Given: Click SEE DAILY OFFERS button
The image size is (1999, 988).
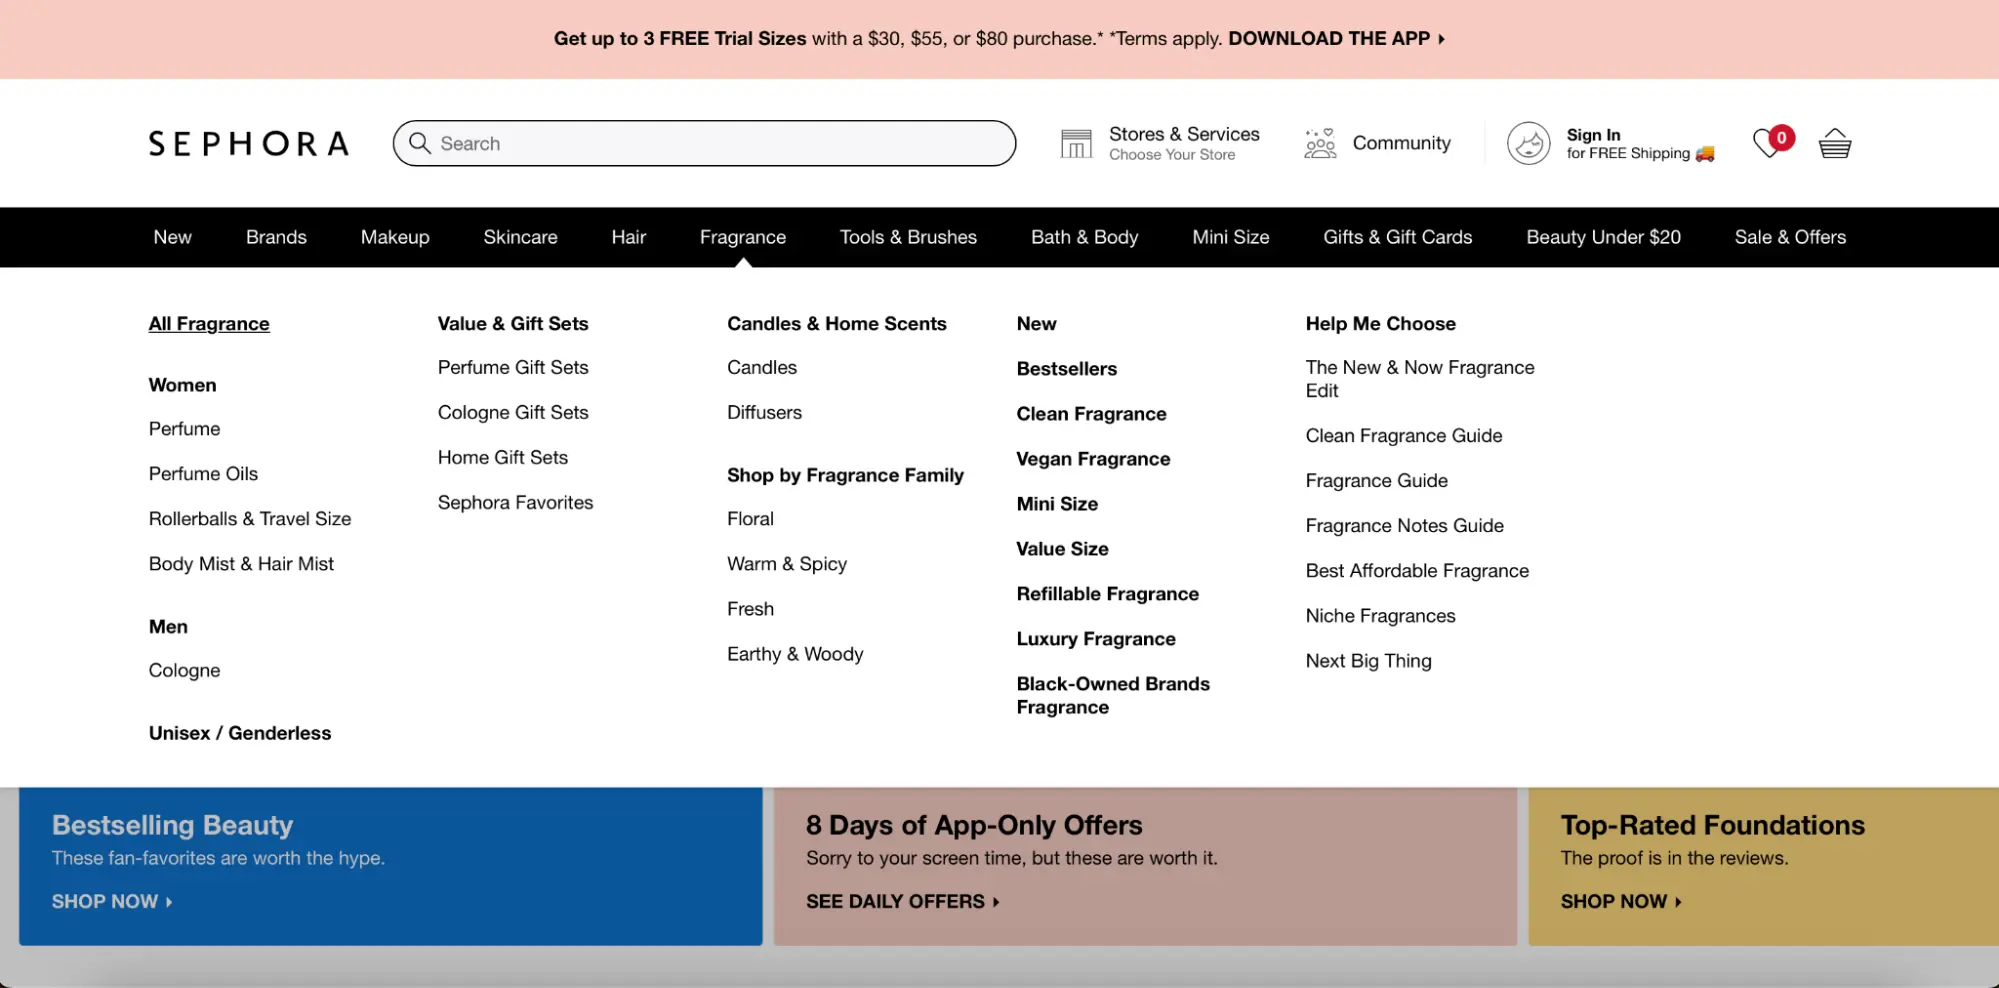Looking at the screenshot, I should 902,902.
